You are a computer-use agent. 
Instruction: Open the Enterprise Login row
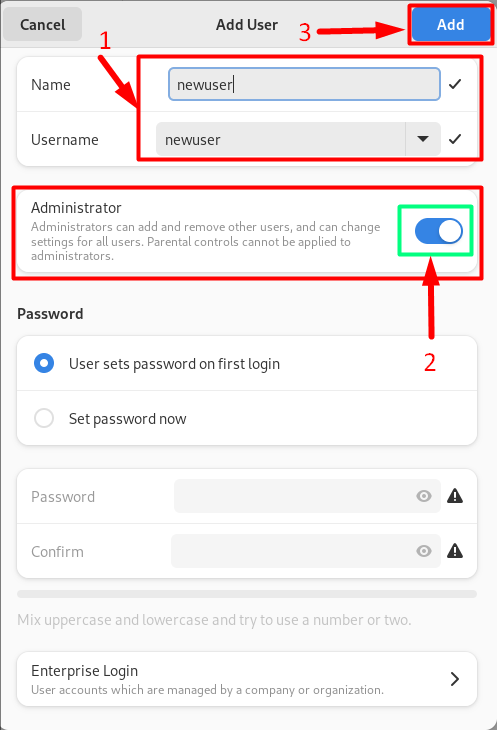247,679
